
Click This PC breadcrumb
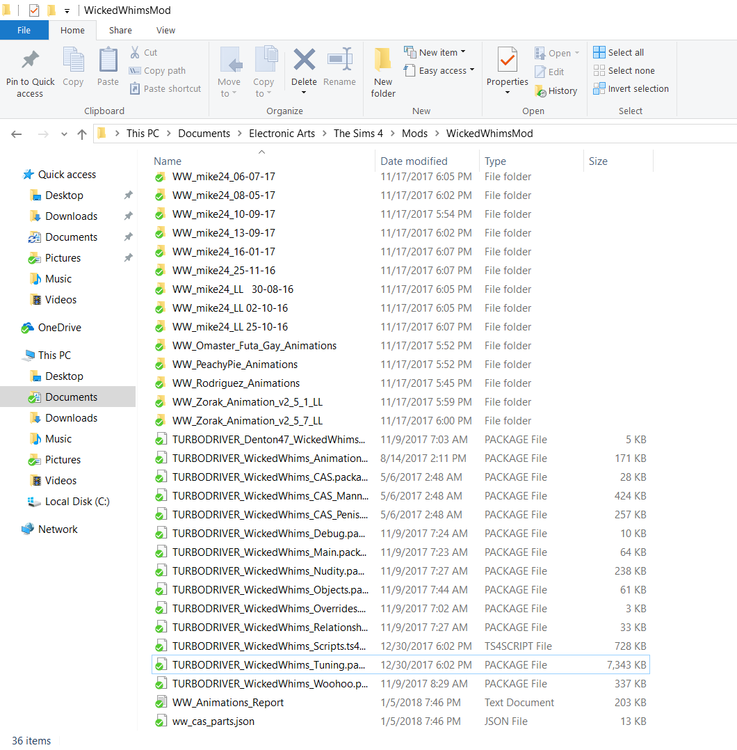coord(143,133)
